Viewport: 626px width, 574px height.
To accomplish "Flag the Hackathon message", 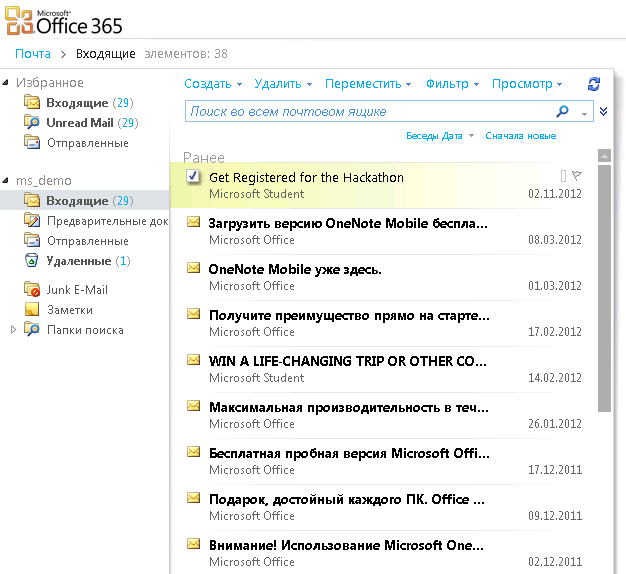I will pos(577,176).
